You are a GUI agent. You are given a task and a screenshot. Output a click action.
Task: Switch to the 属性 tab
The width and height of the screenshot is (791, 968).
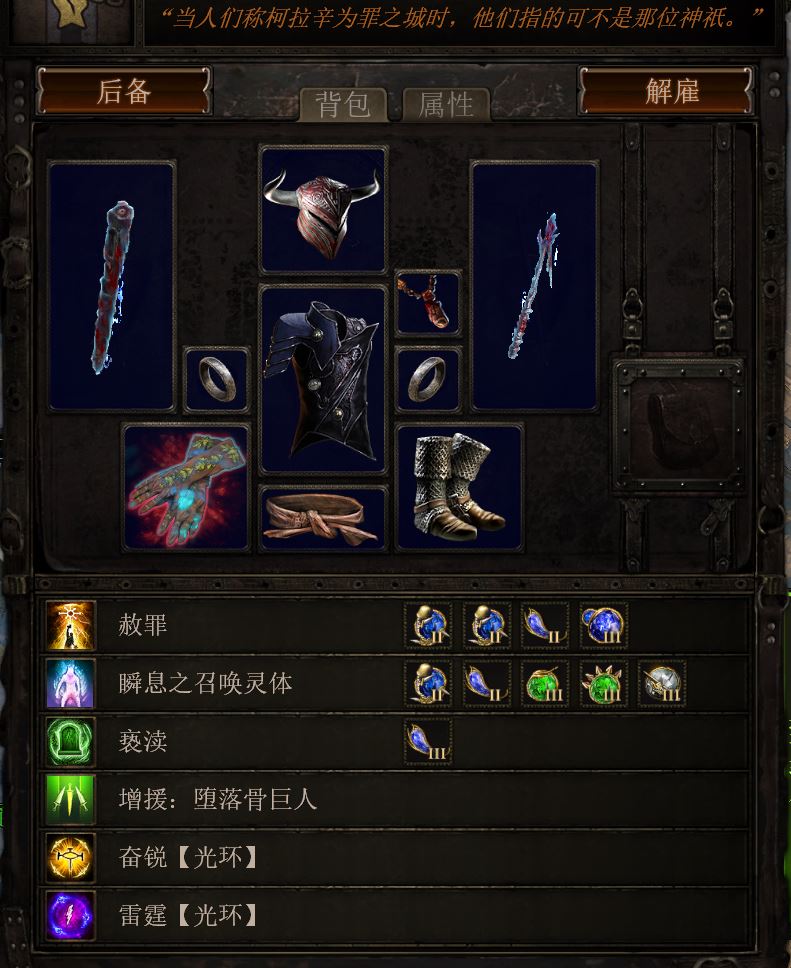(x=446, y=104)
